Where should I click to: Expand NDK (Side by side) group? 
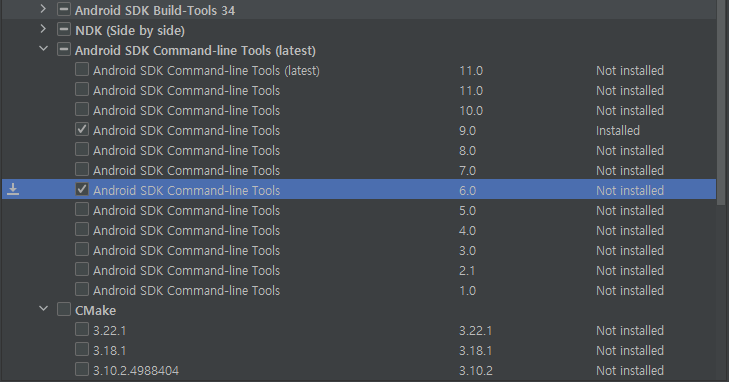(43, 29)
